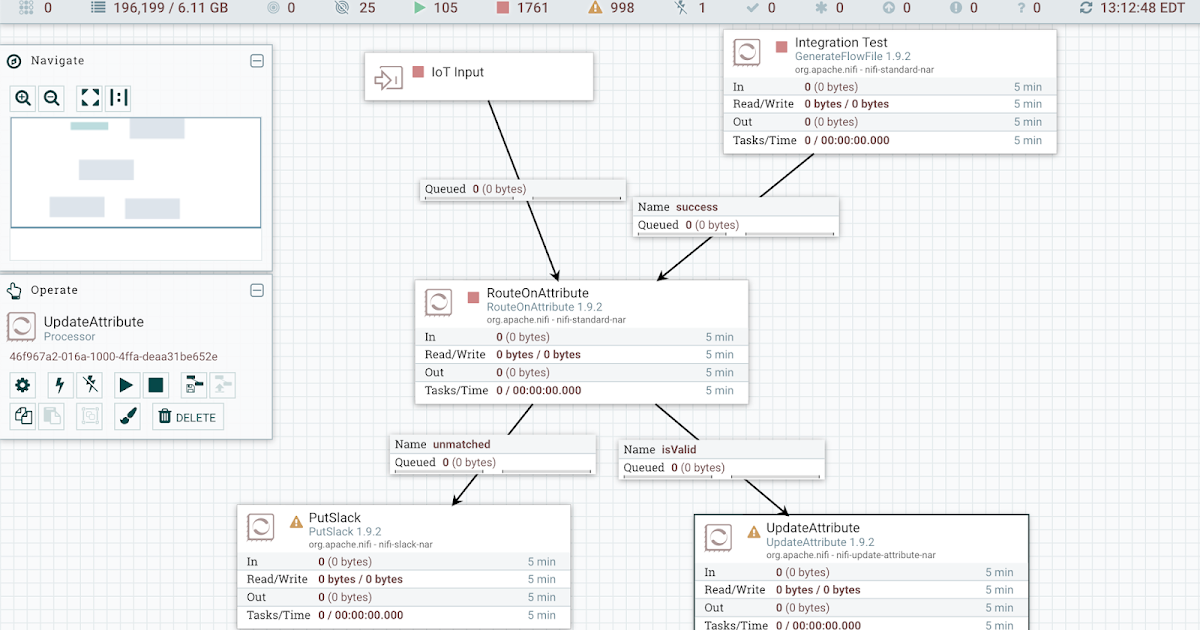Enable the processor via the lightning icon
The image size is (1200, 630).
[58, 385]
